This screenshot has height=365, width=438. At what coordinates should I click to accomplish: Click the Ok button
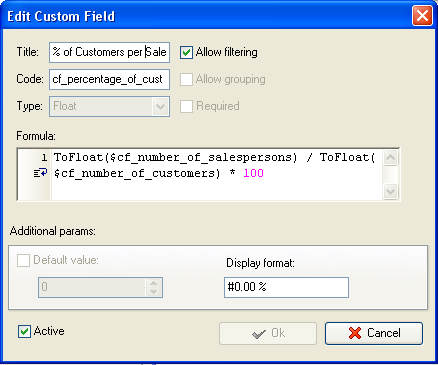[268, 333]
